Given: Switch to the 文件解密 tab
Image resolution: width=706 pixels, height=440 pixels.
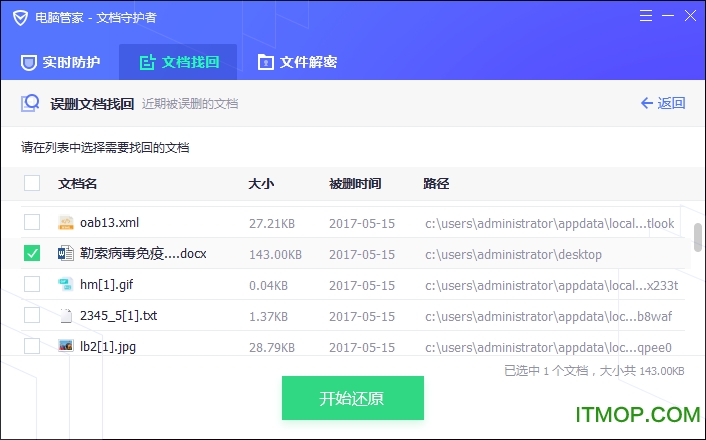Looking at the screenshot, I should click(297, 62).
